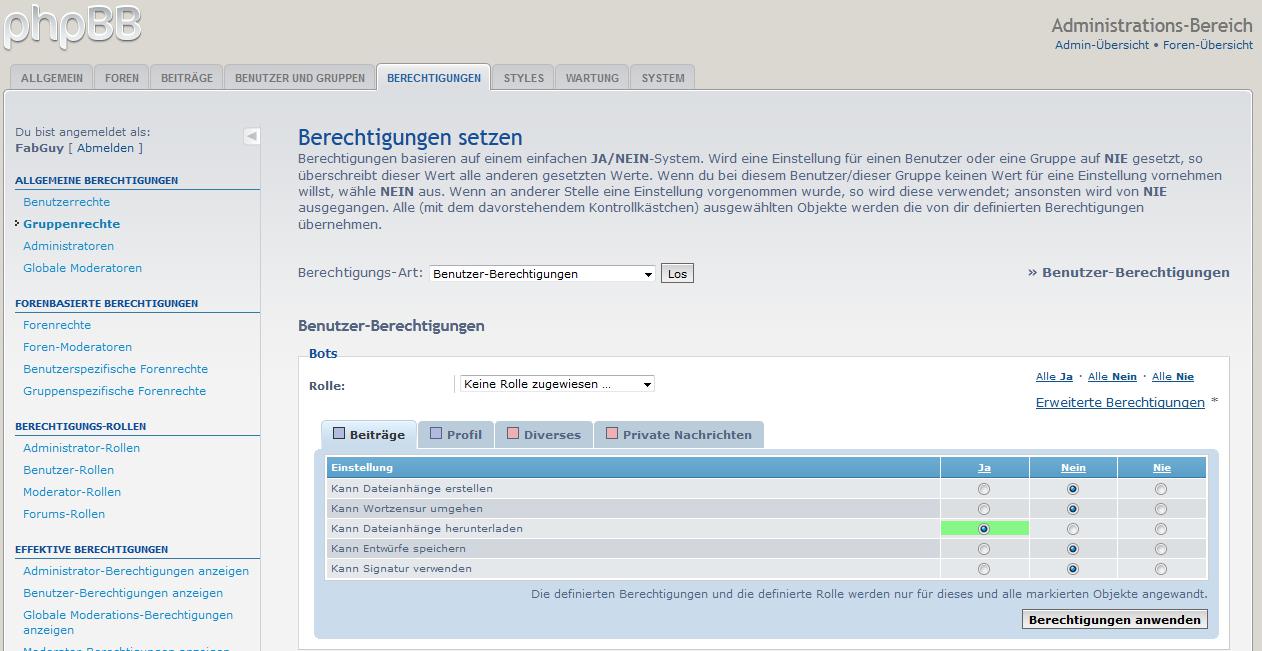The width and height of the screenshot is (1262, 651).
Task: Go to Moderator-Rollen sidebar link
Action: (72, 492)
